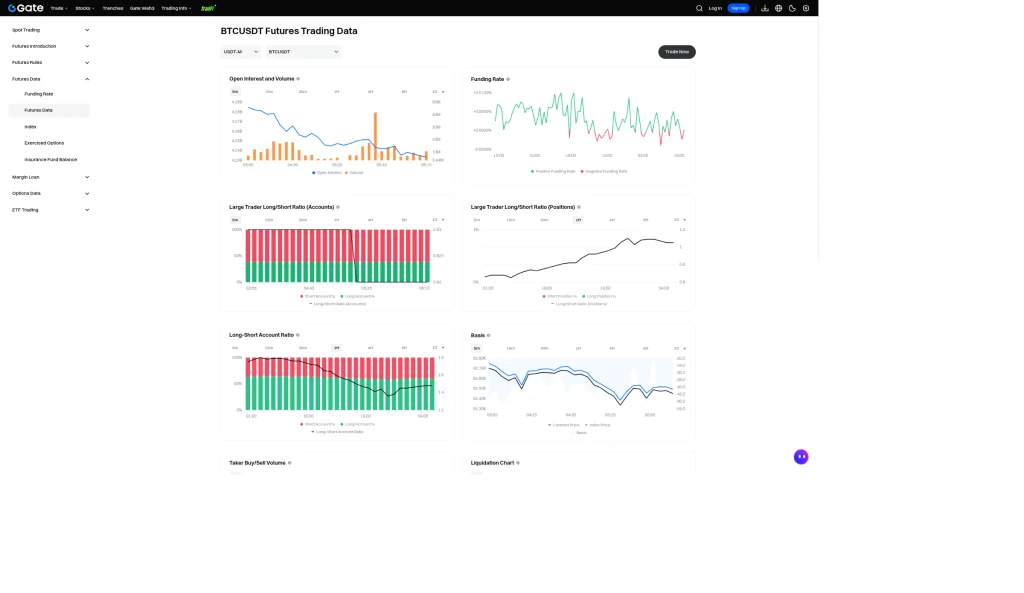Click the Log In link
The height and width of the screenshot is (593, 1024).
pos(715,8)
